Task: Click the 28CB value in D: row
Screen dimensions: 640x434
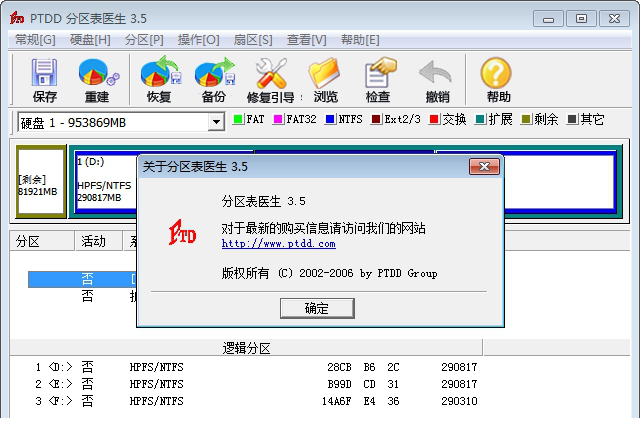Action: click(339, 367)
